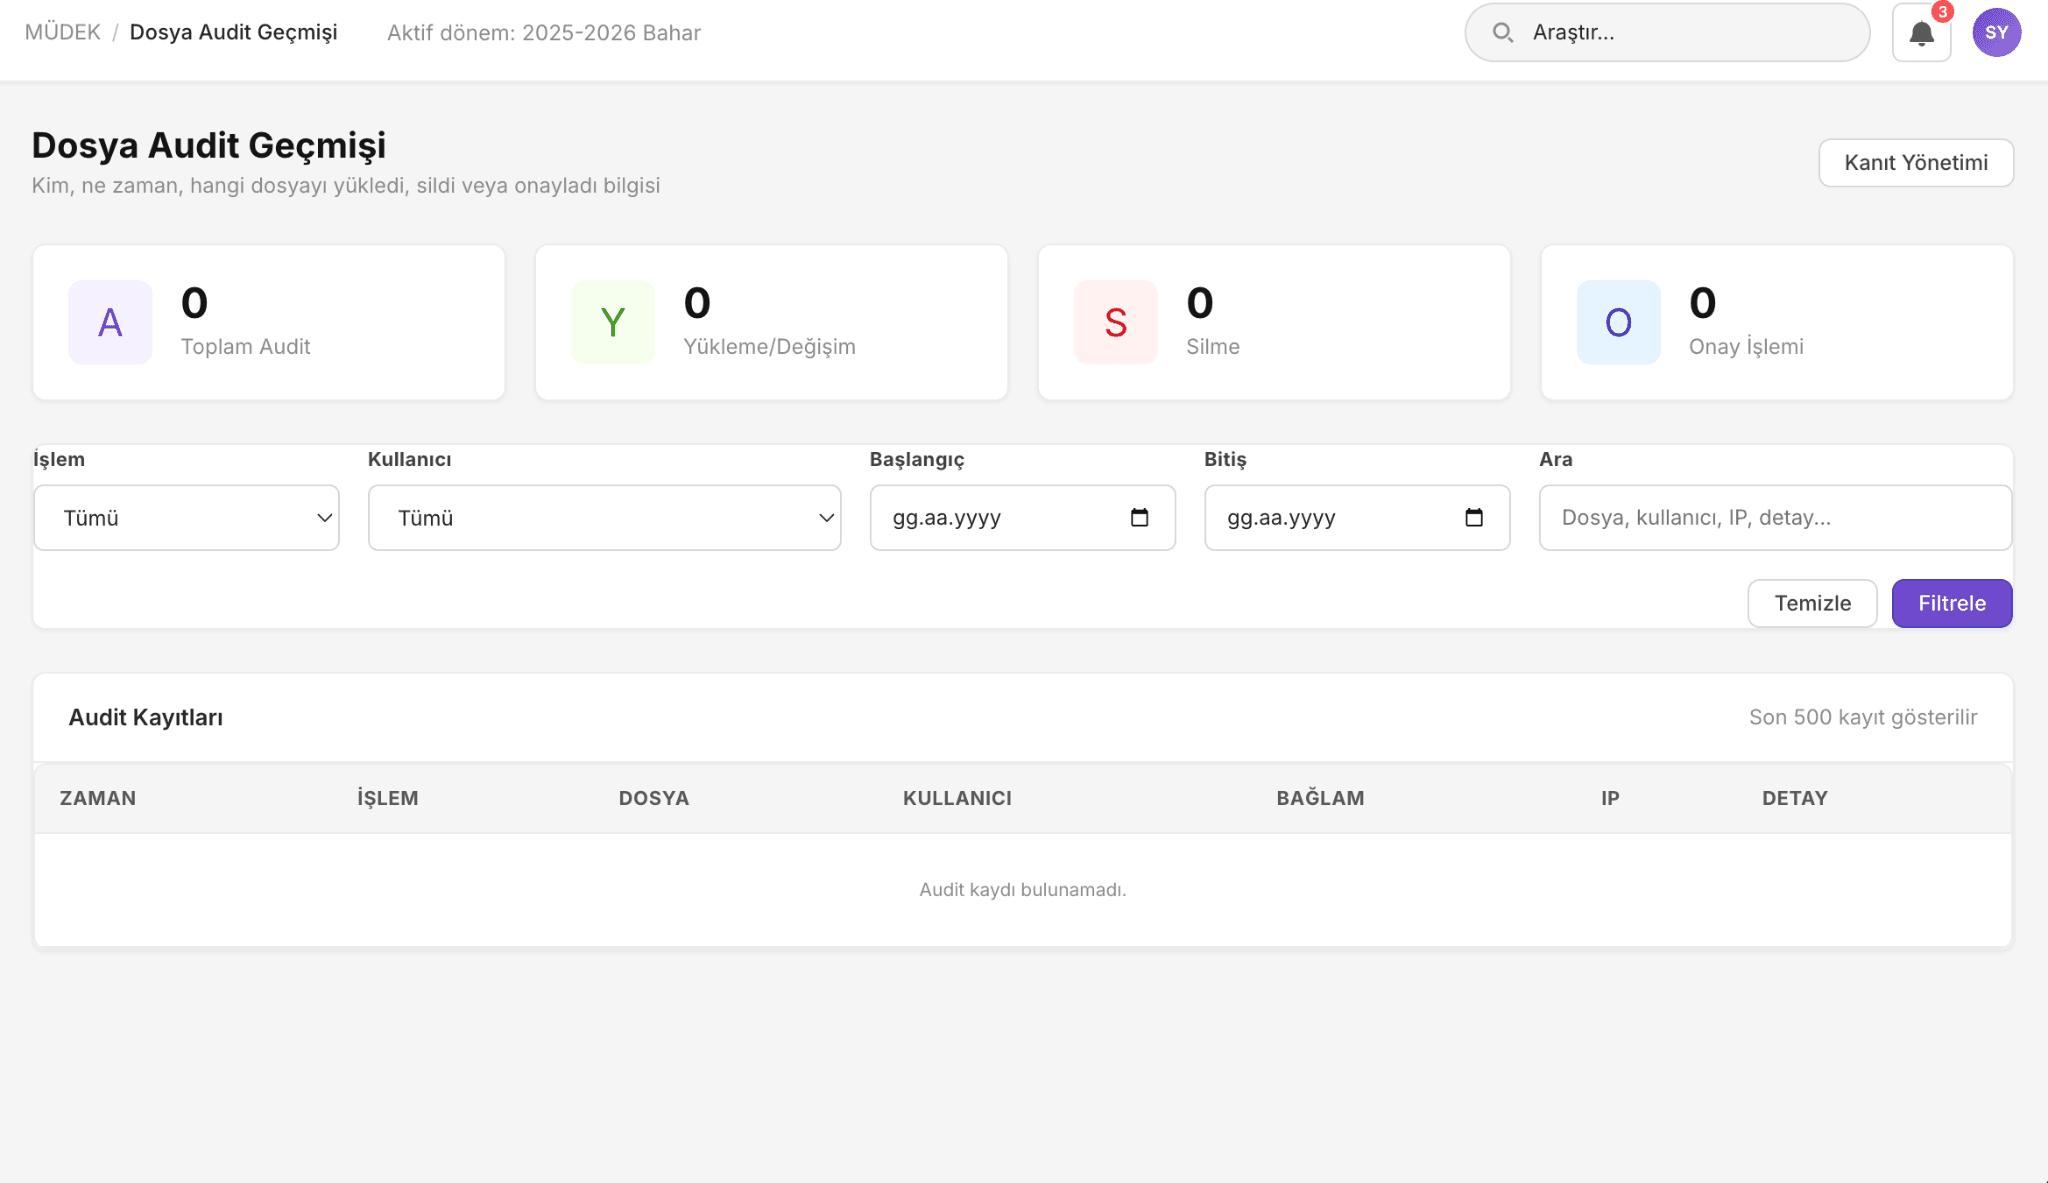Click the Yükleme/Değişim label
The width and height of the screenshot is (2048, 1183).
(769, 346)
